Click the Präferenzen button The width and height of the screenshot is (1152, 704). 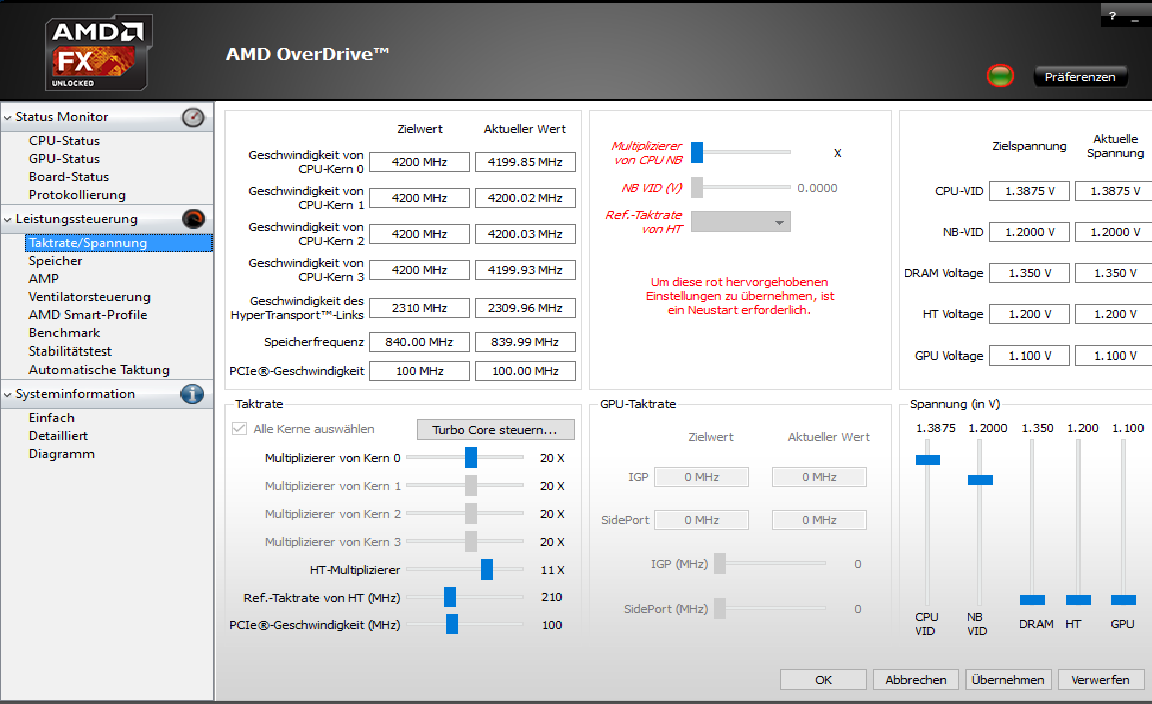click(1080, 76)
